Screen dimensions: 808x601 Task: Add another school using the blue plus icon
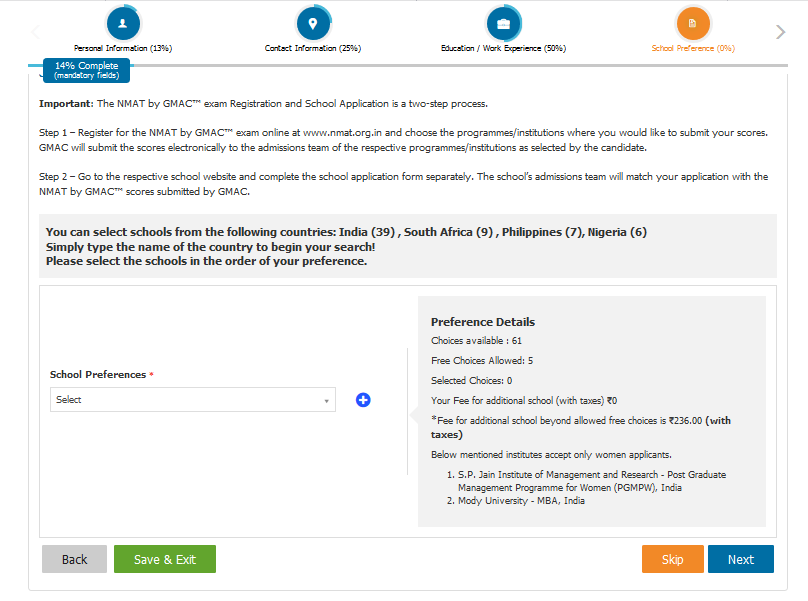(362, 400)
